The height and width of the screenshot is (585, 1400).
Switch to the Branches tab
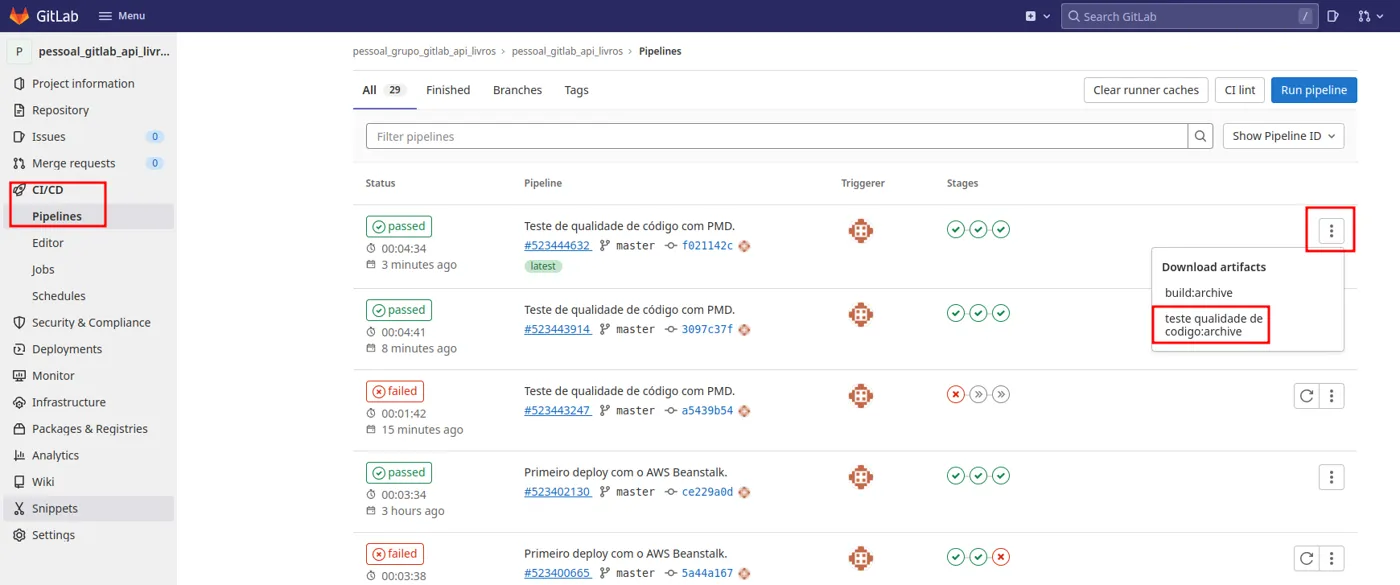click(517, 90)
